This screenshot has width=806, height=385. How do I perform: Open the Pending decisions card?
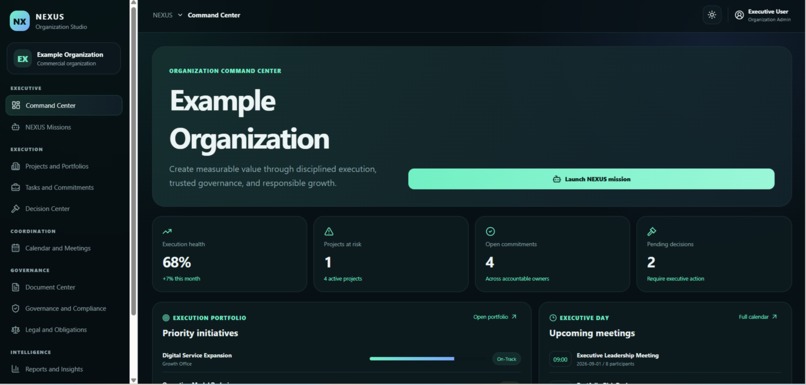[714, 254]
